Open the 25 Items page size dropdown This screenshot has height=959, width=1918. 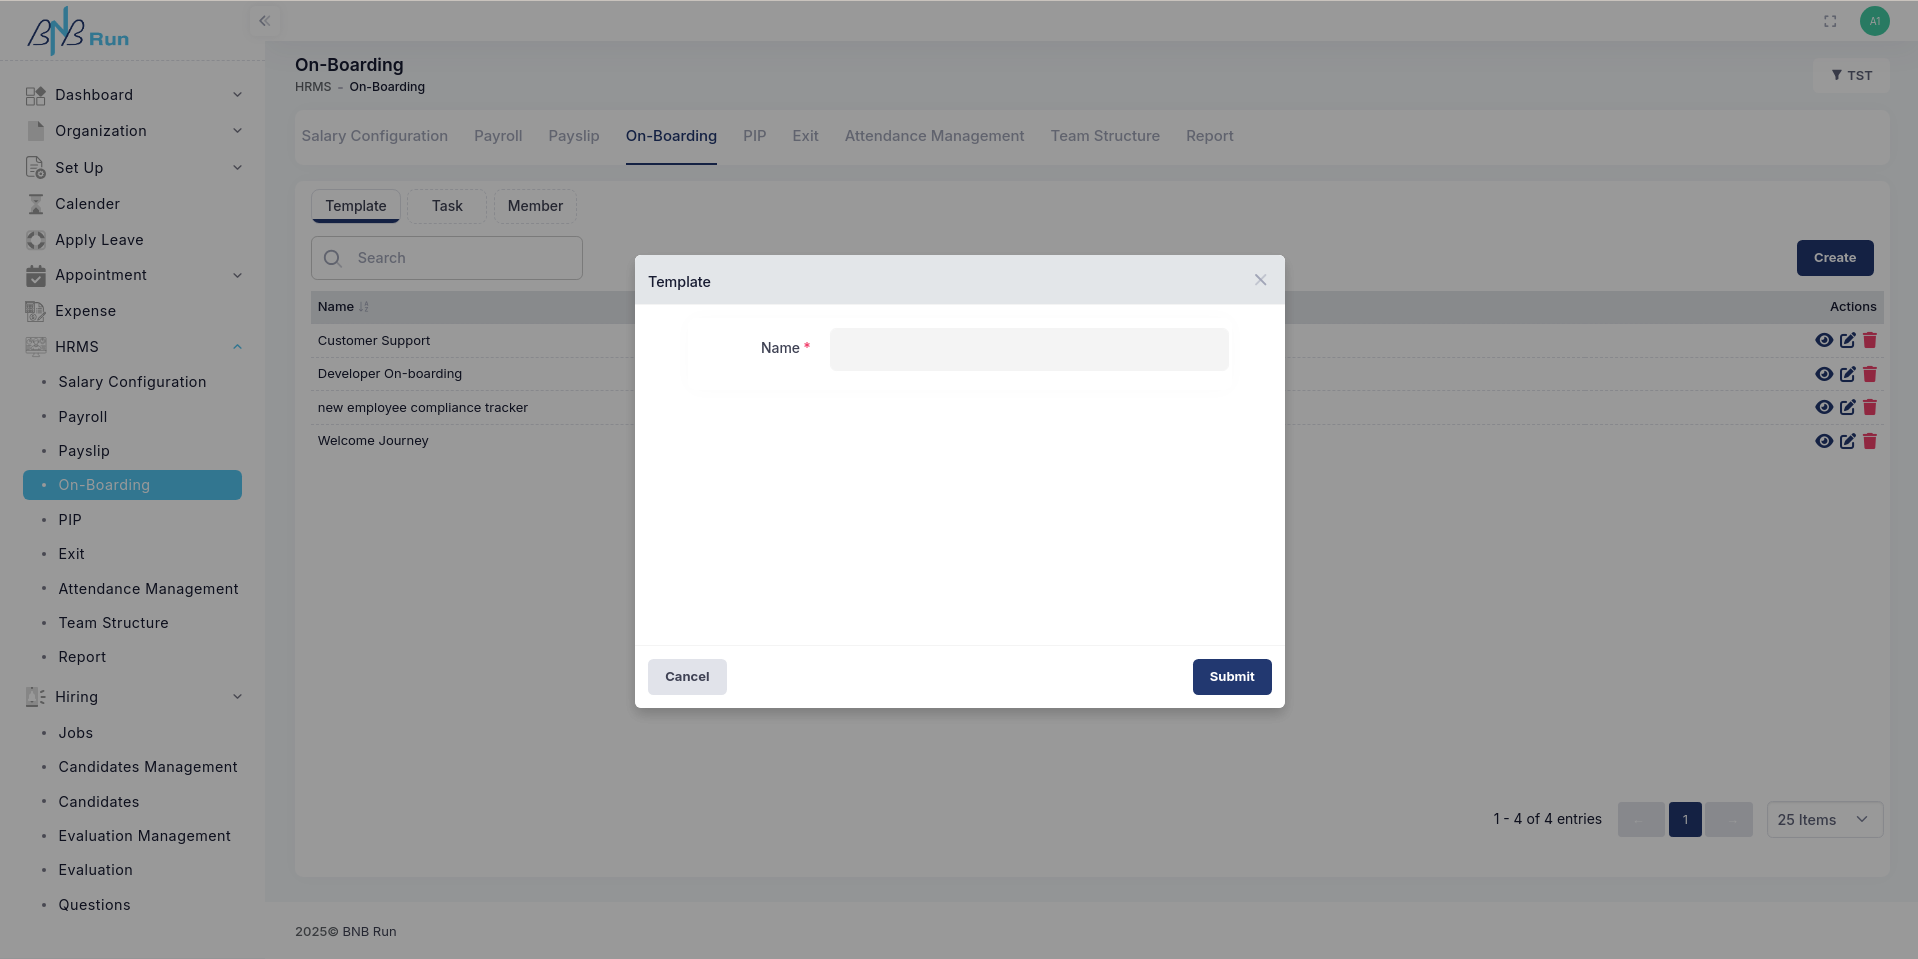click(x=1824, y=820)
